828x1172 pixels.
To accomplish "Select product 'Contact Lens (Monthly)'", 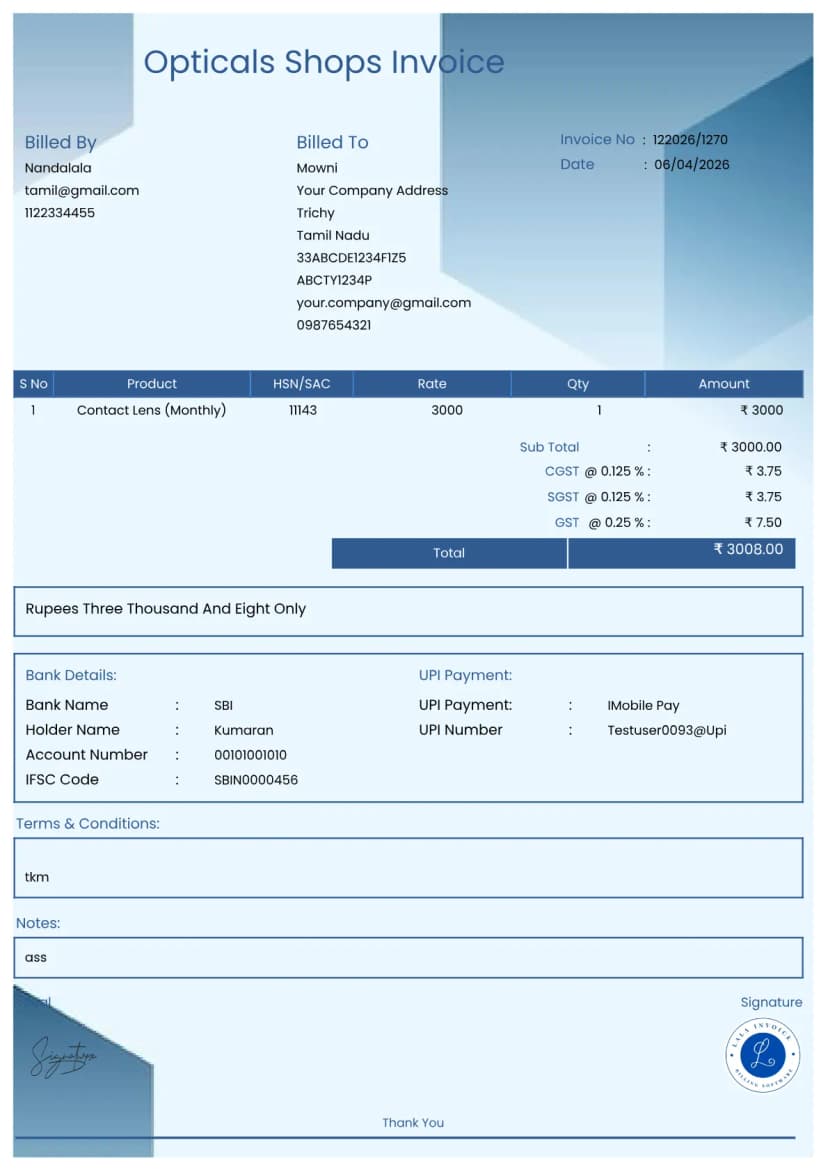I will tap(151, 410).
